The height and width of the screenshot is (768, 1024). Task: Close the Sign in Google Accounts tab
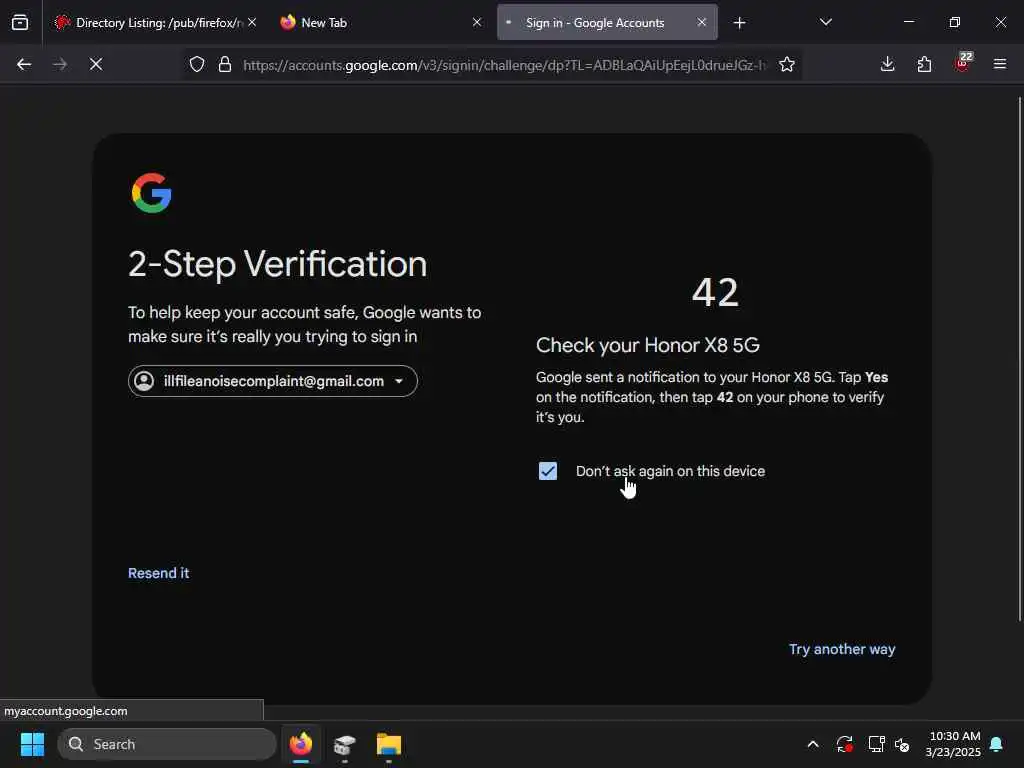[x=701, y=22]
